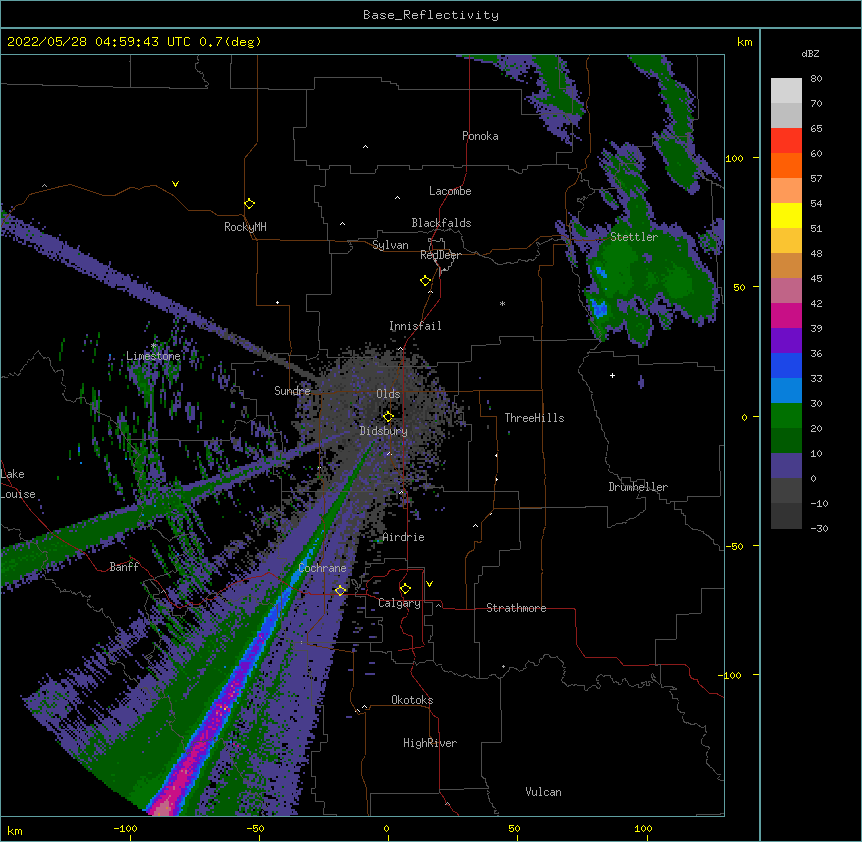Click the yellow radar site marker below Olds

click(x=388, y=416)
